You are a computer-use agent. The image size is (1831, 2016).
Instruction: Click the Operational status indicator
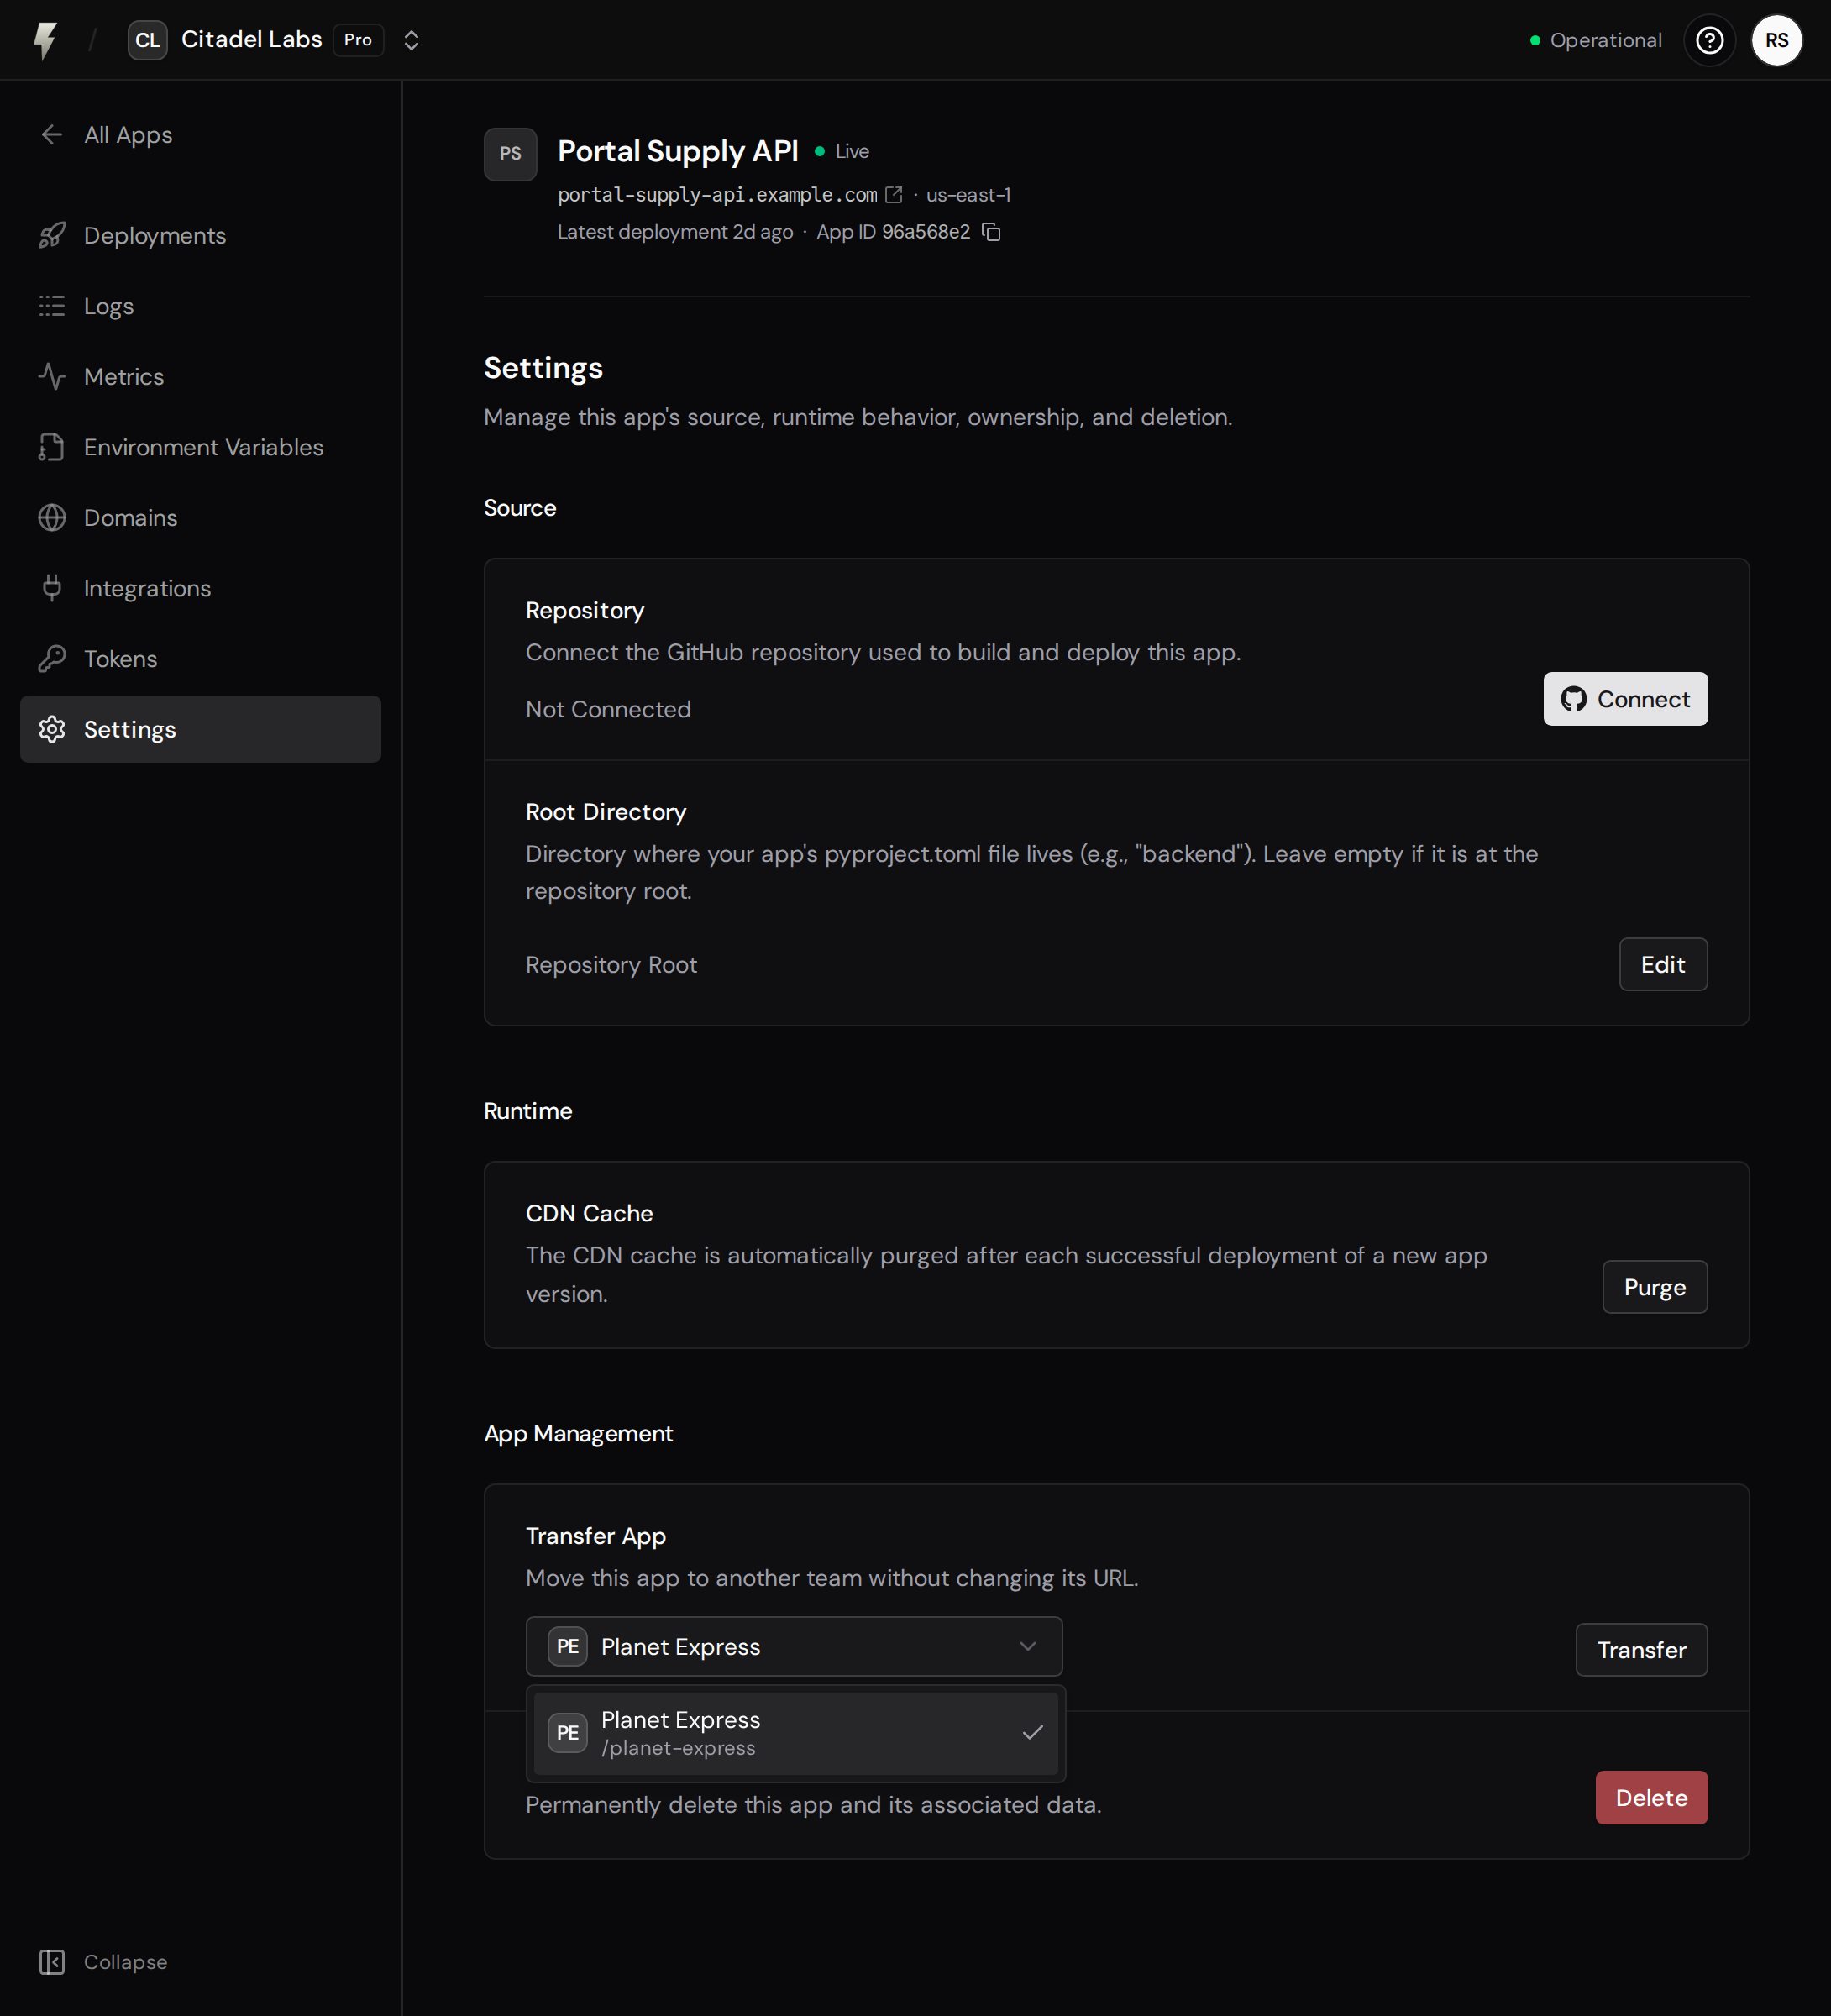[1596, 40]
